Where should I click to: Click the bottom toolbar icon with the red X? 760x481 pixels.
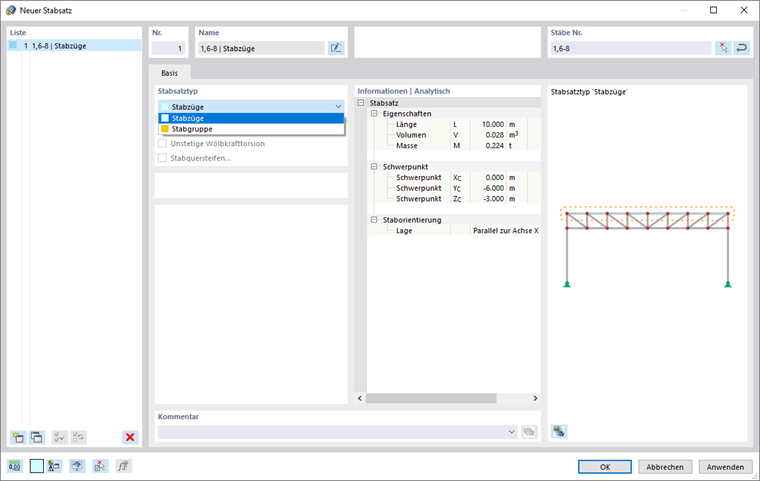pyautogui.click(x=100, y=466)
